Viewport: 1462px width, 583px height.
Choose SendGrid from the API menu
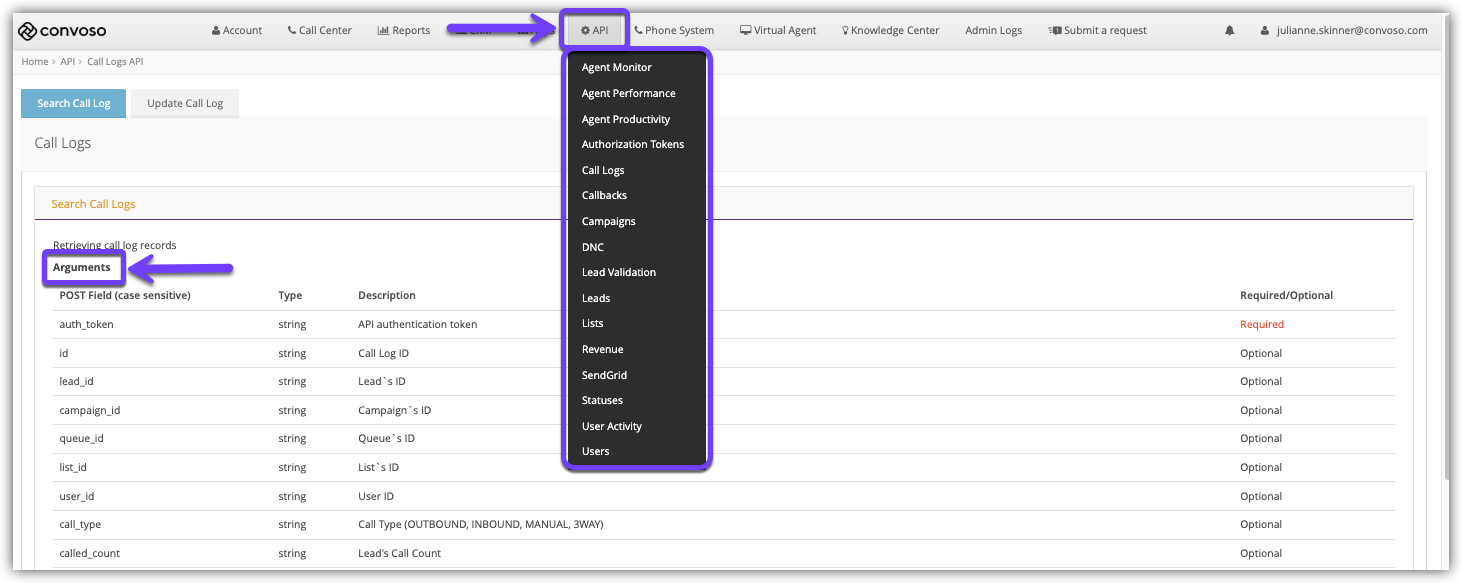pyautogui.click(x=604, y=375)
